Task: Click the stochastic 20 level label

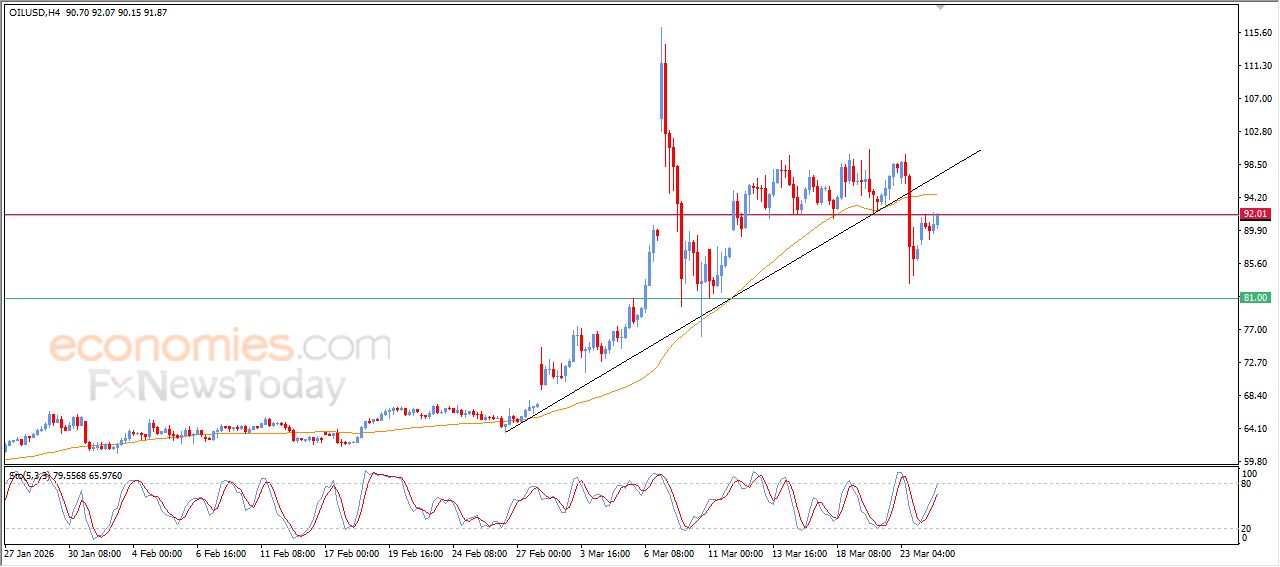Action: click(x=1247, y=528)
